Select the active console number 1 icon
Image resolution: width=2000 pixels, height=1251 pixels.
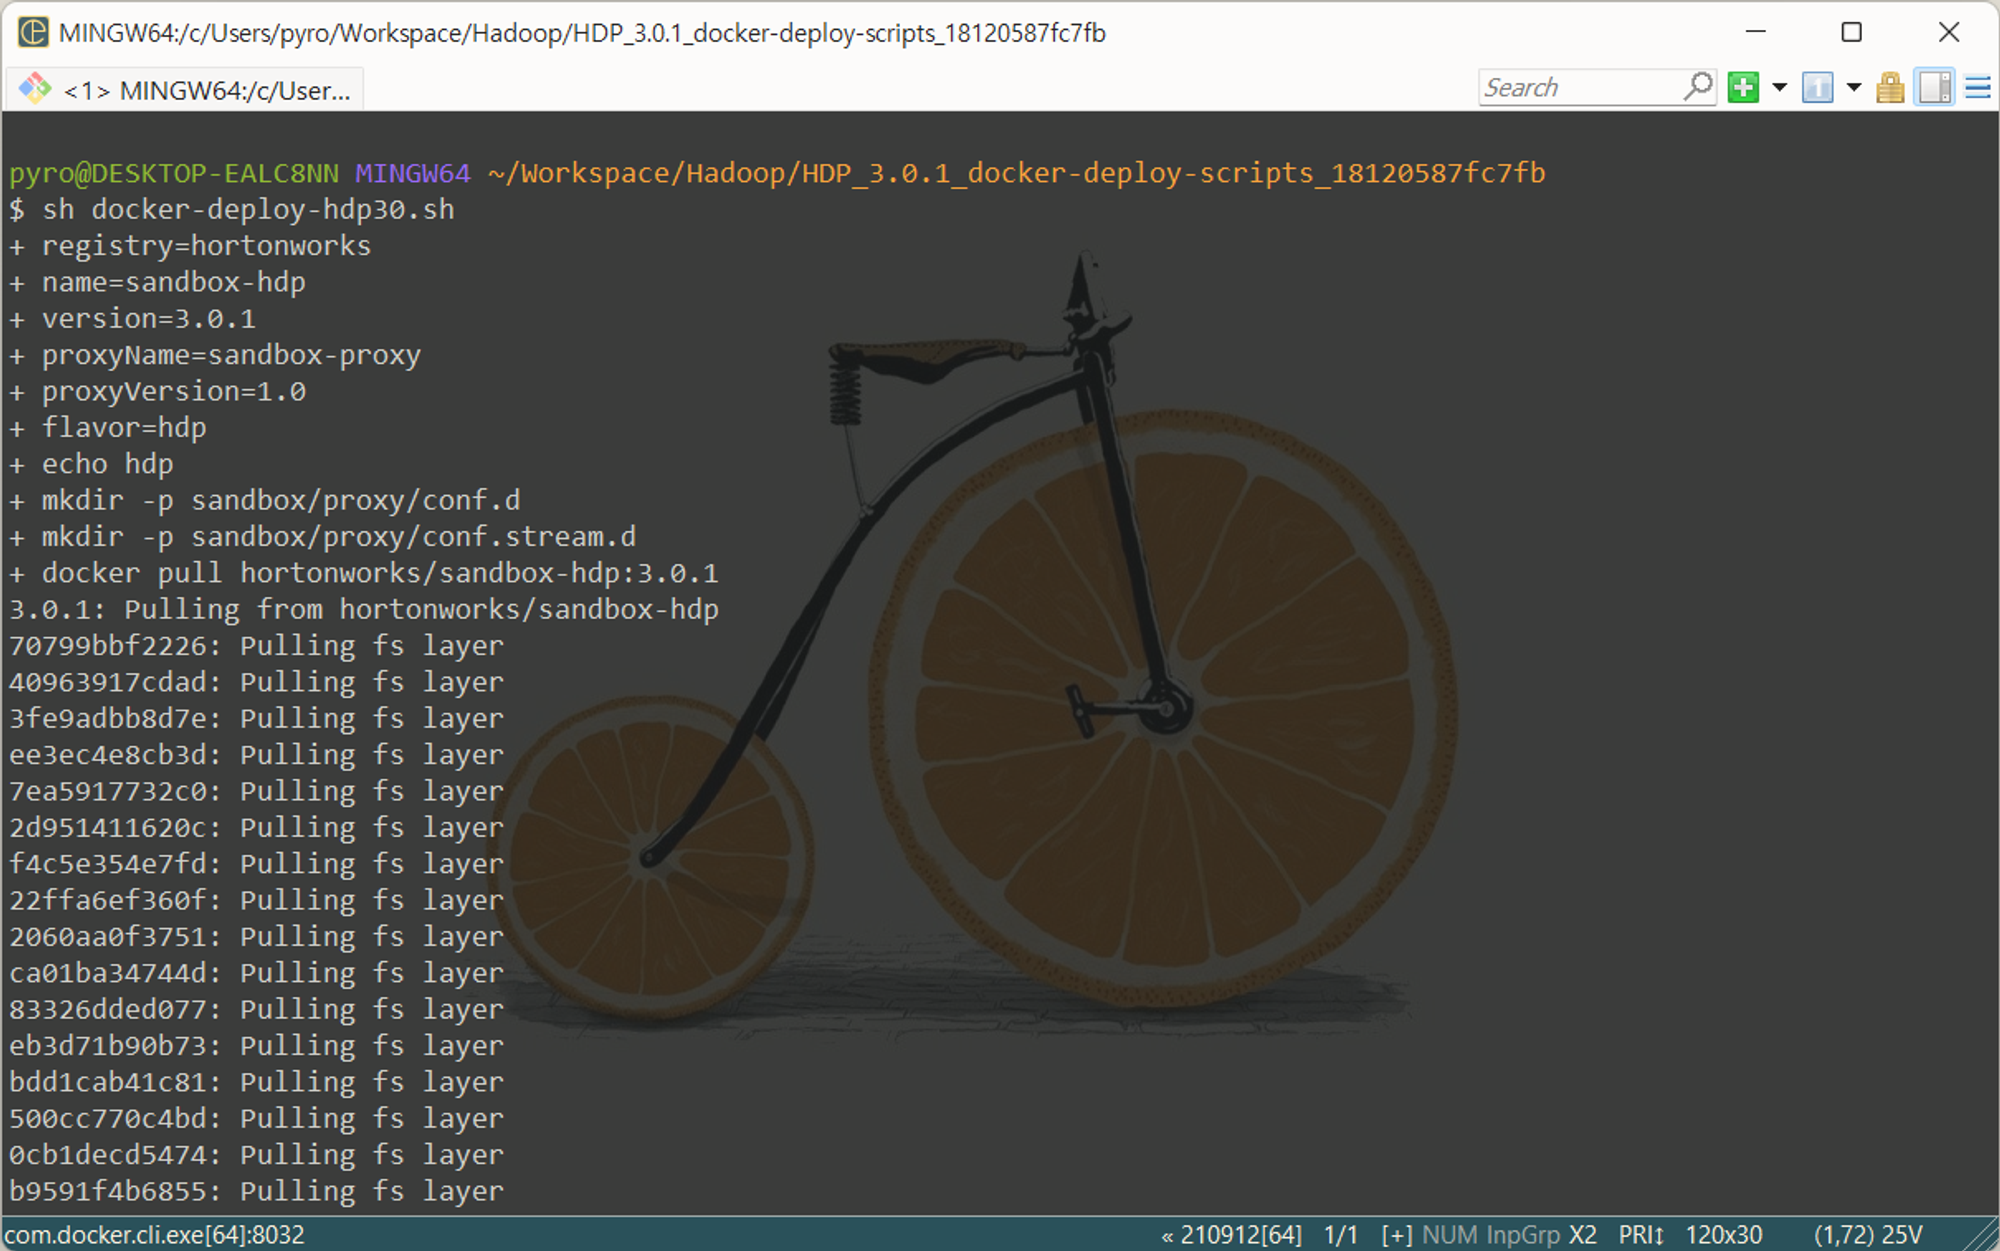pyautogui.click(x=1817, y=88)
